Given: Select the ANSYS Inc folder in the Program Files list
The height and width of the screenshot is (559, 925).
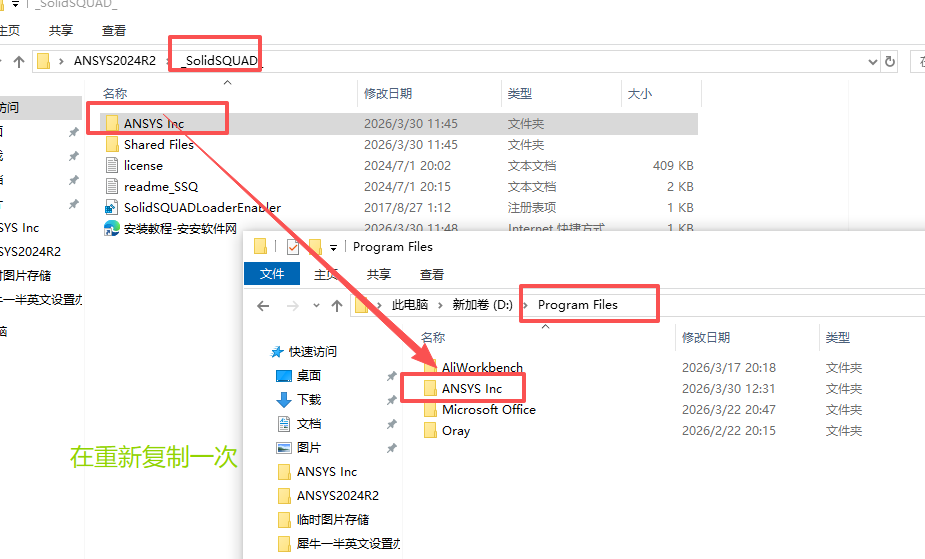Looking at the screenshot, I should (x=463, y=389).
